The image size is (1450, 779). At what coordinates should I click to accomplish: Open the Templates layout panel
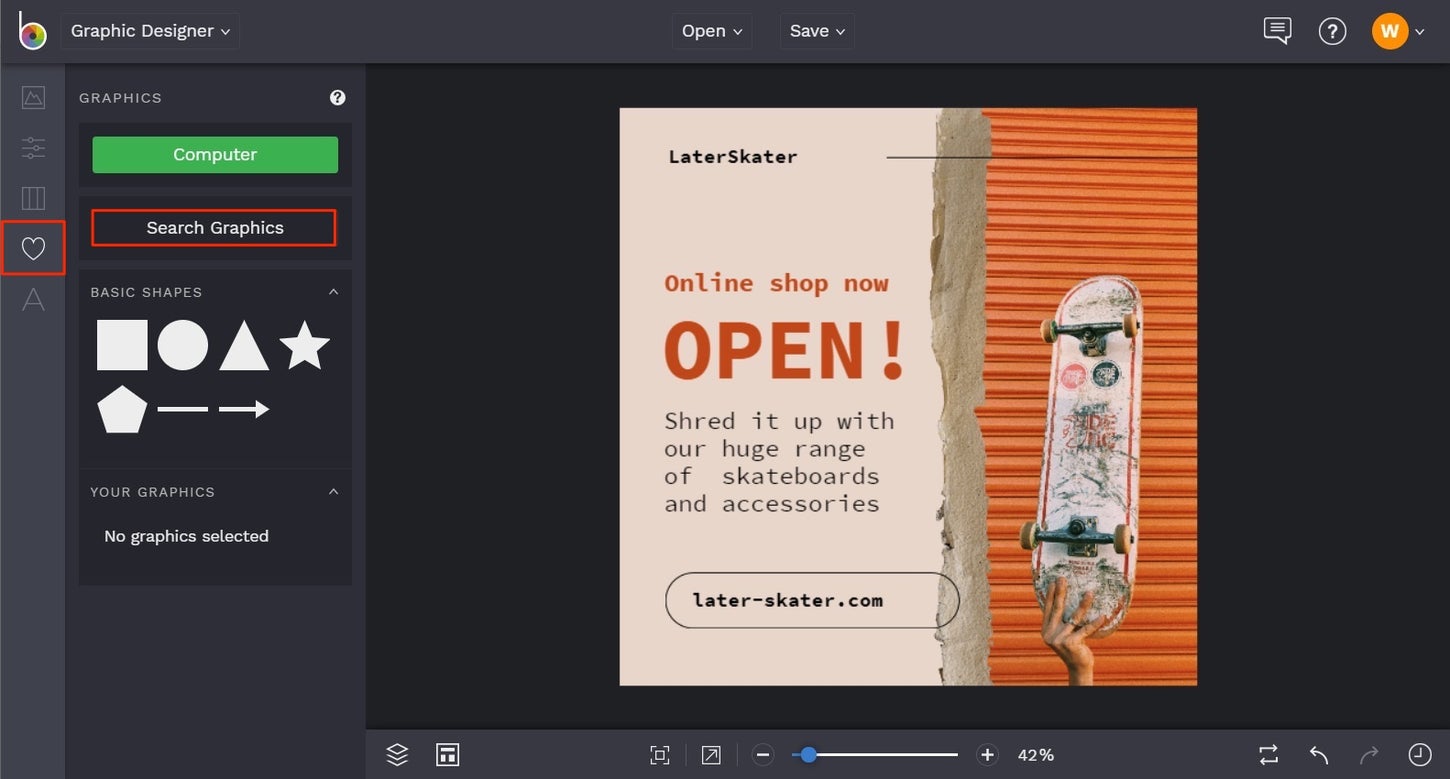[33, 198]
